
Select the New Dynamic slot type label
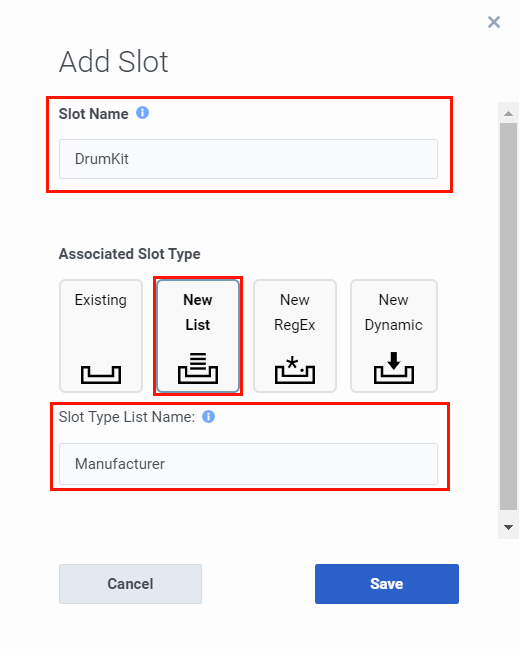point(394,312)
